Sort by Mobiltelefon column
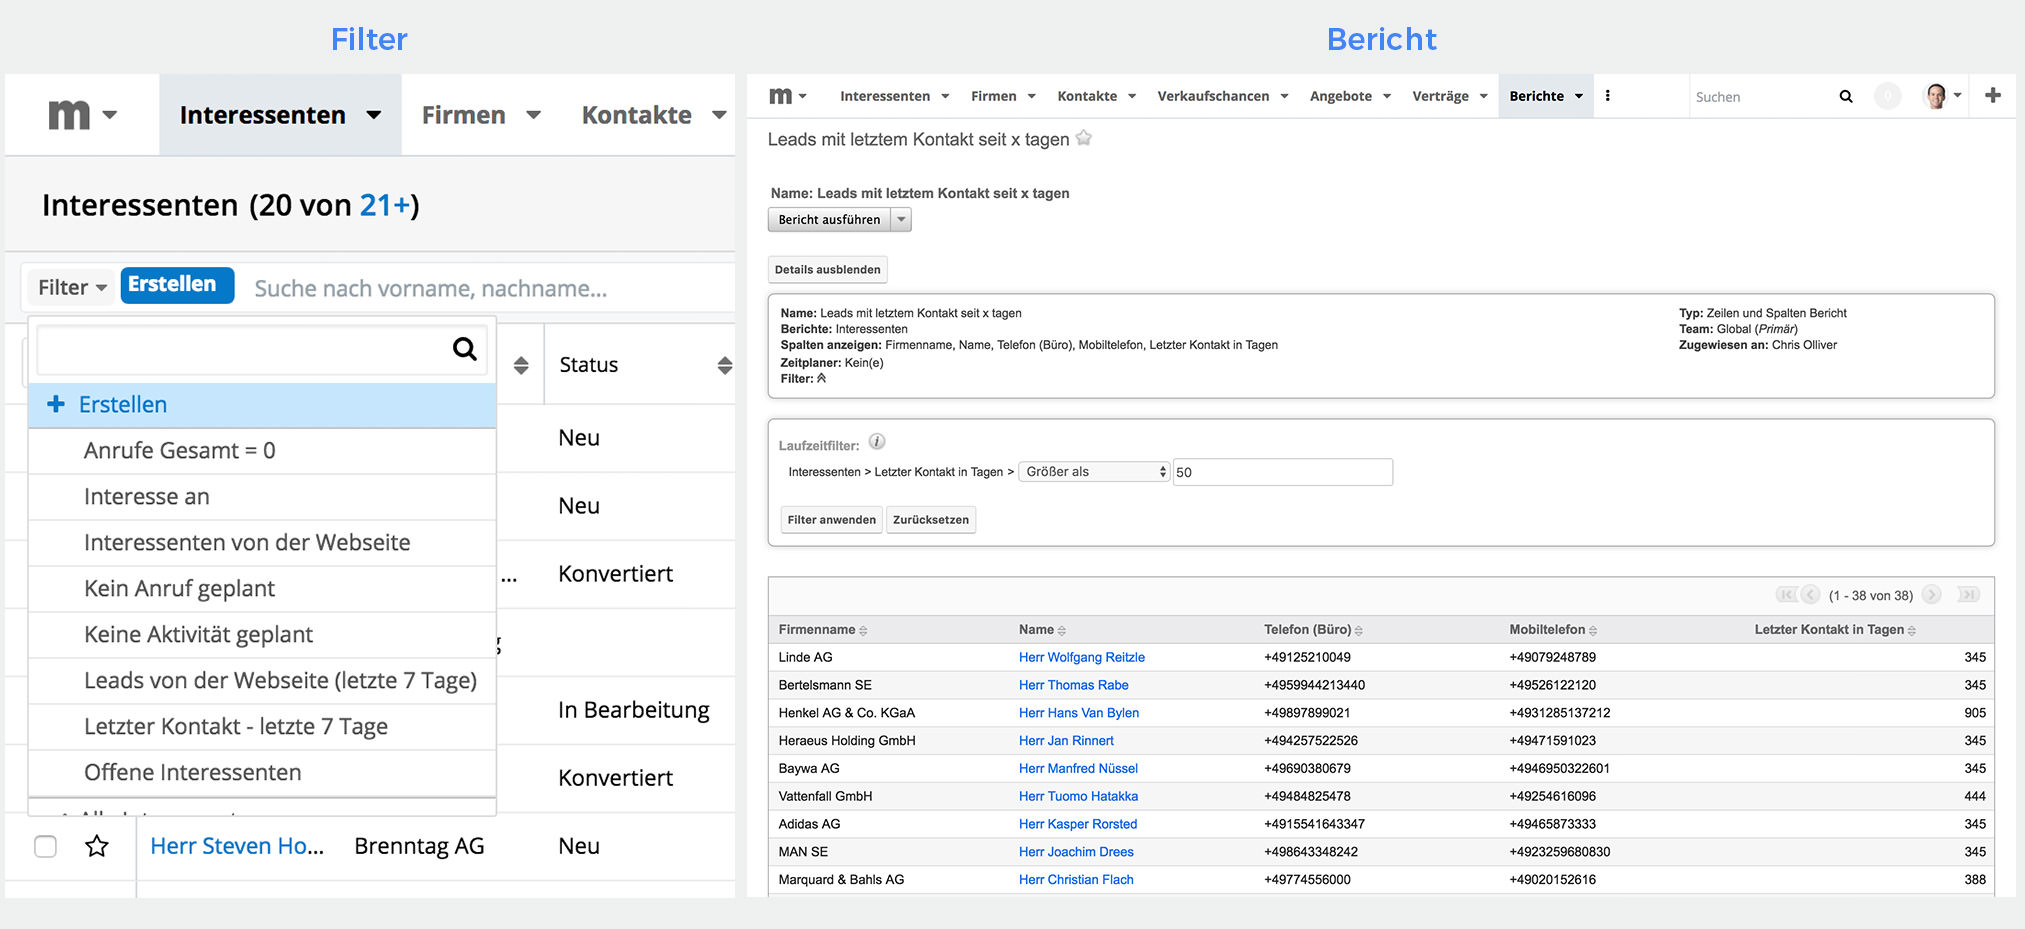This screenshot has height=929, width=2025. 1593,631
